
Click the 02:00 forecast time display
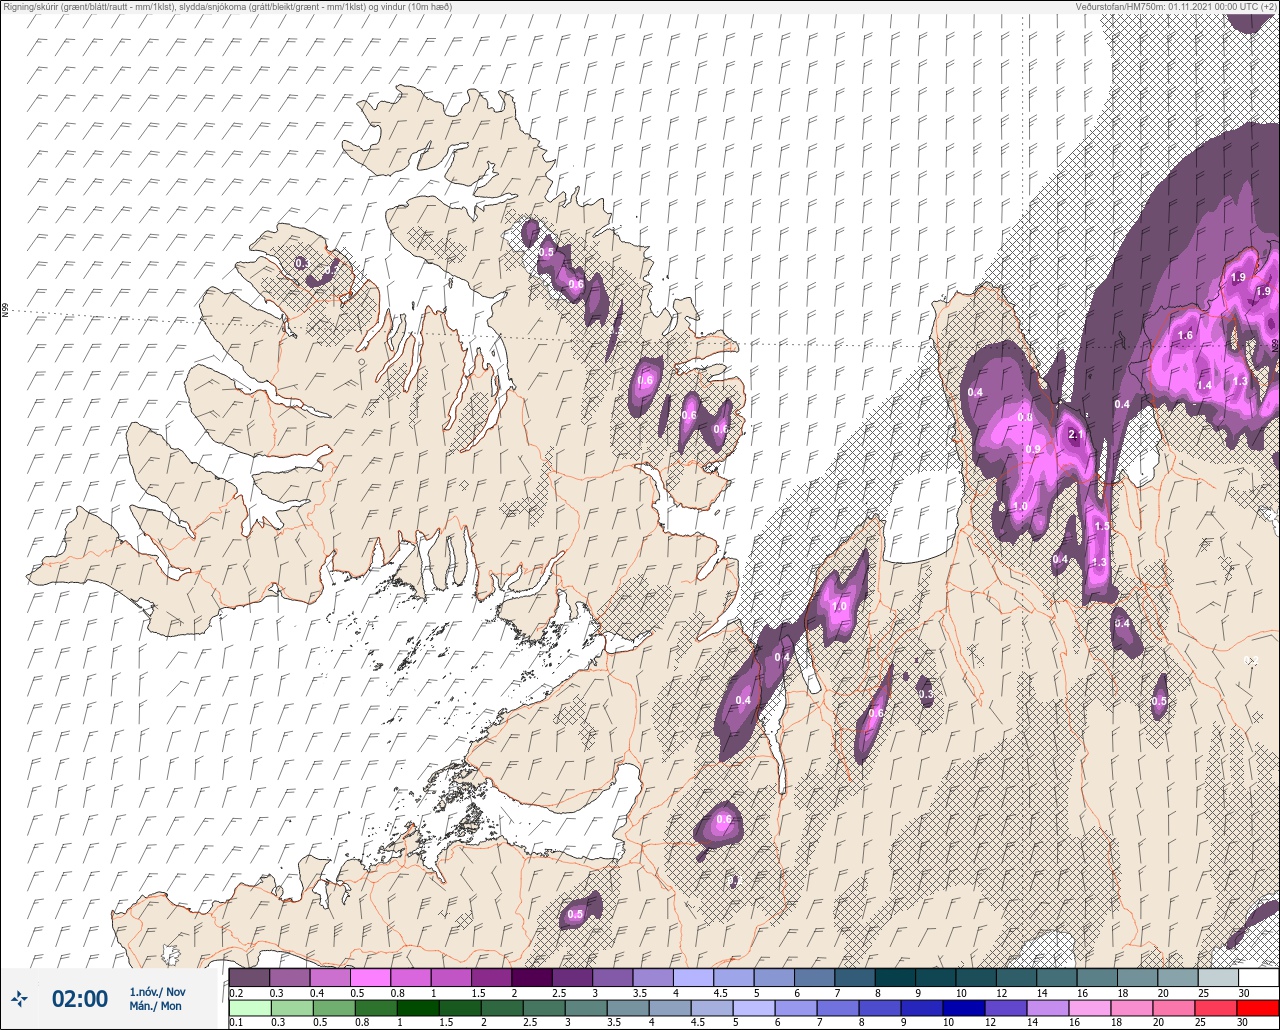80,998
